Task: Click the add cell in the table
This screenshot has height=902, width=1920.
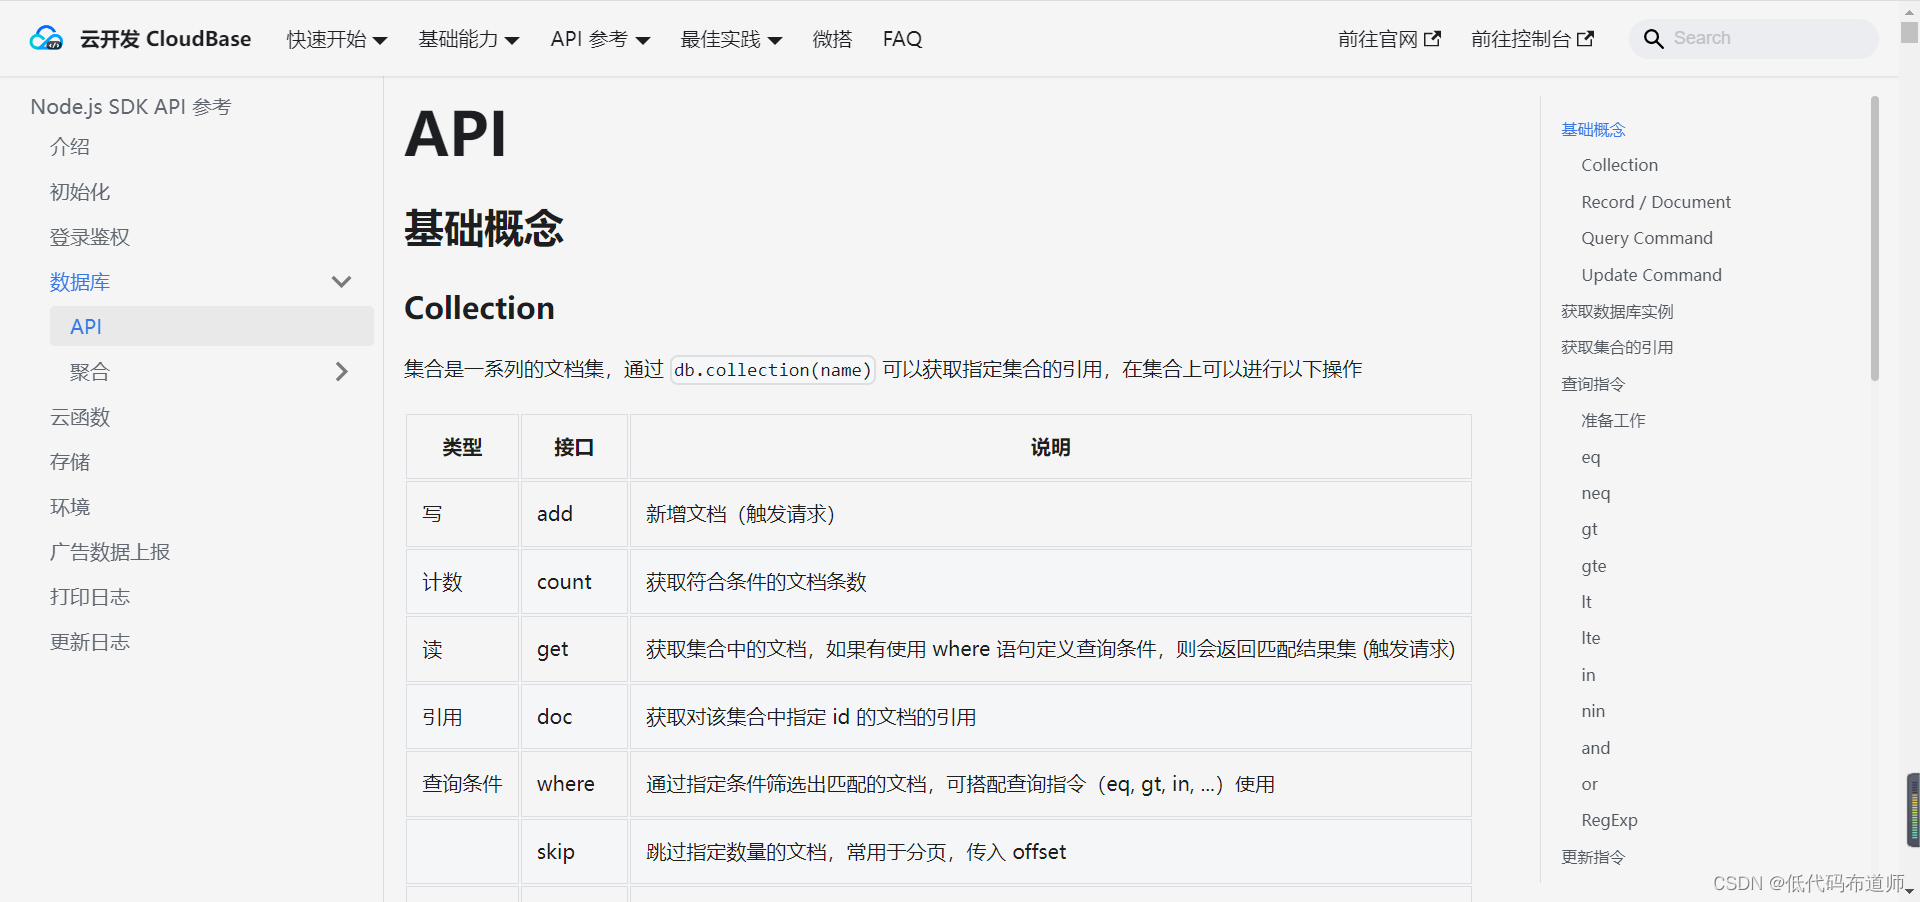Action: (x=574, y=514)
